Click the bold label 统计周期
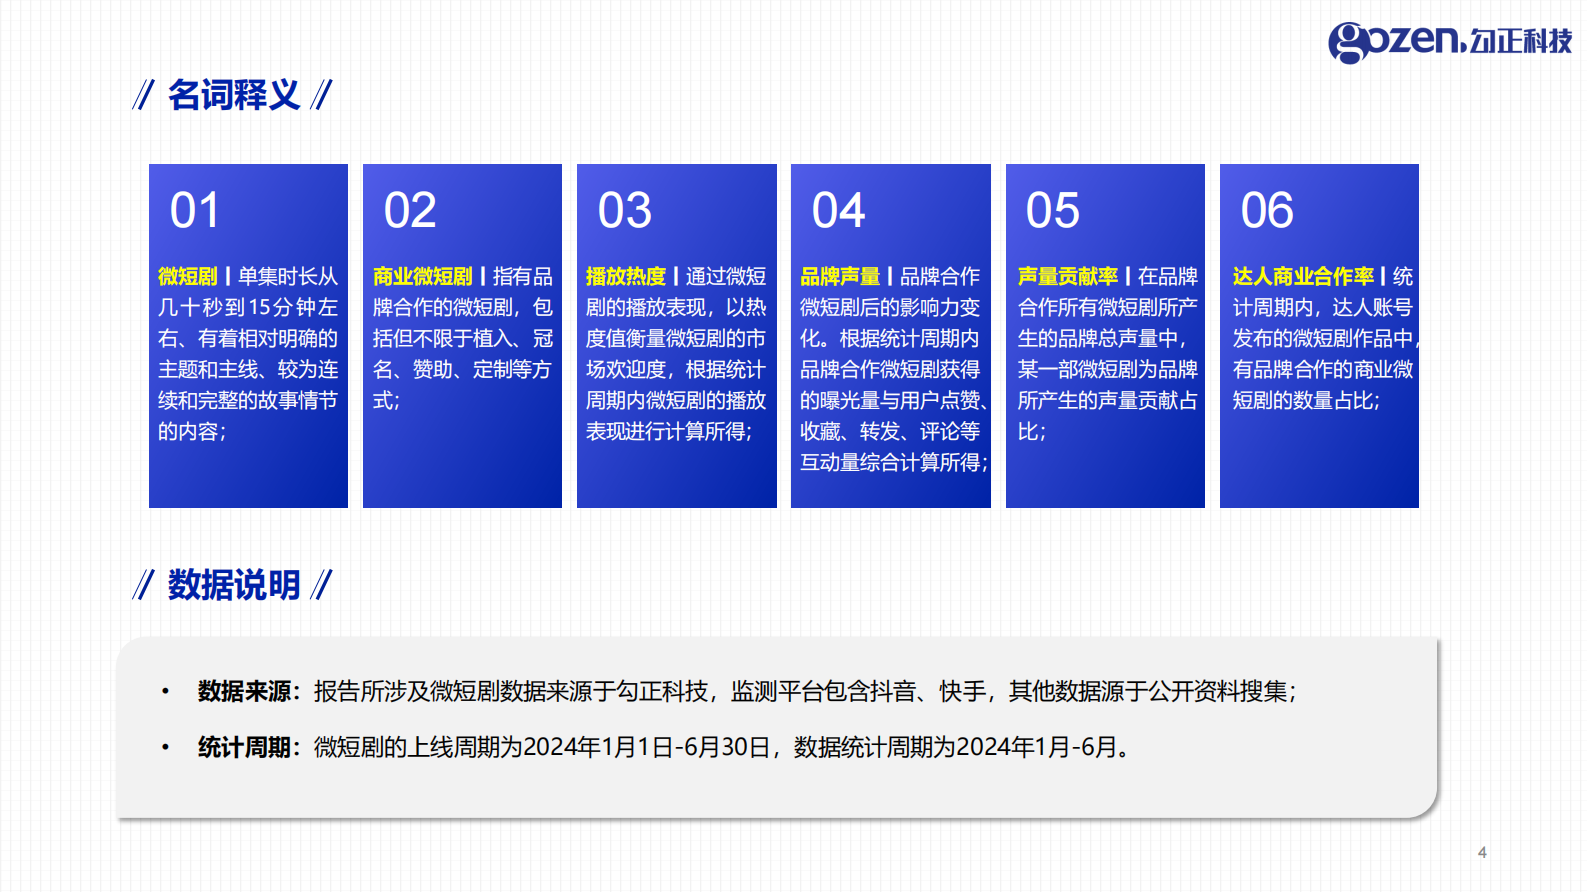1587x892 pixels. (244, 747)
